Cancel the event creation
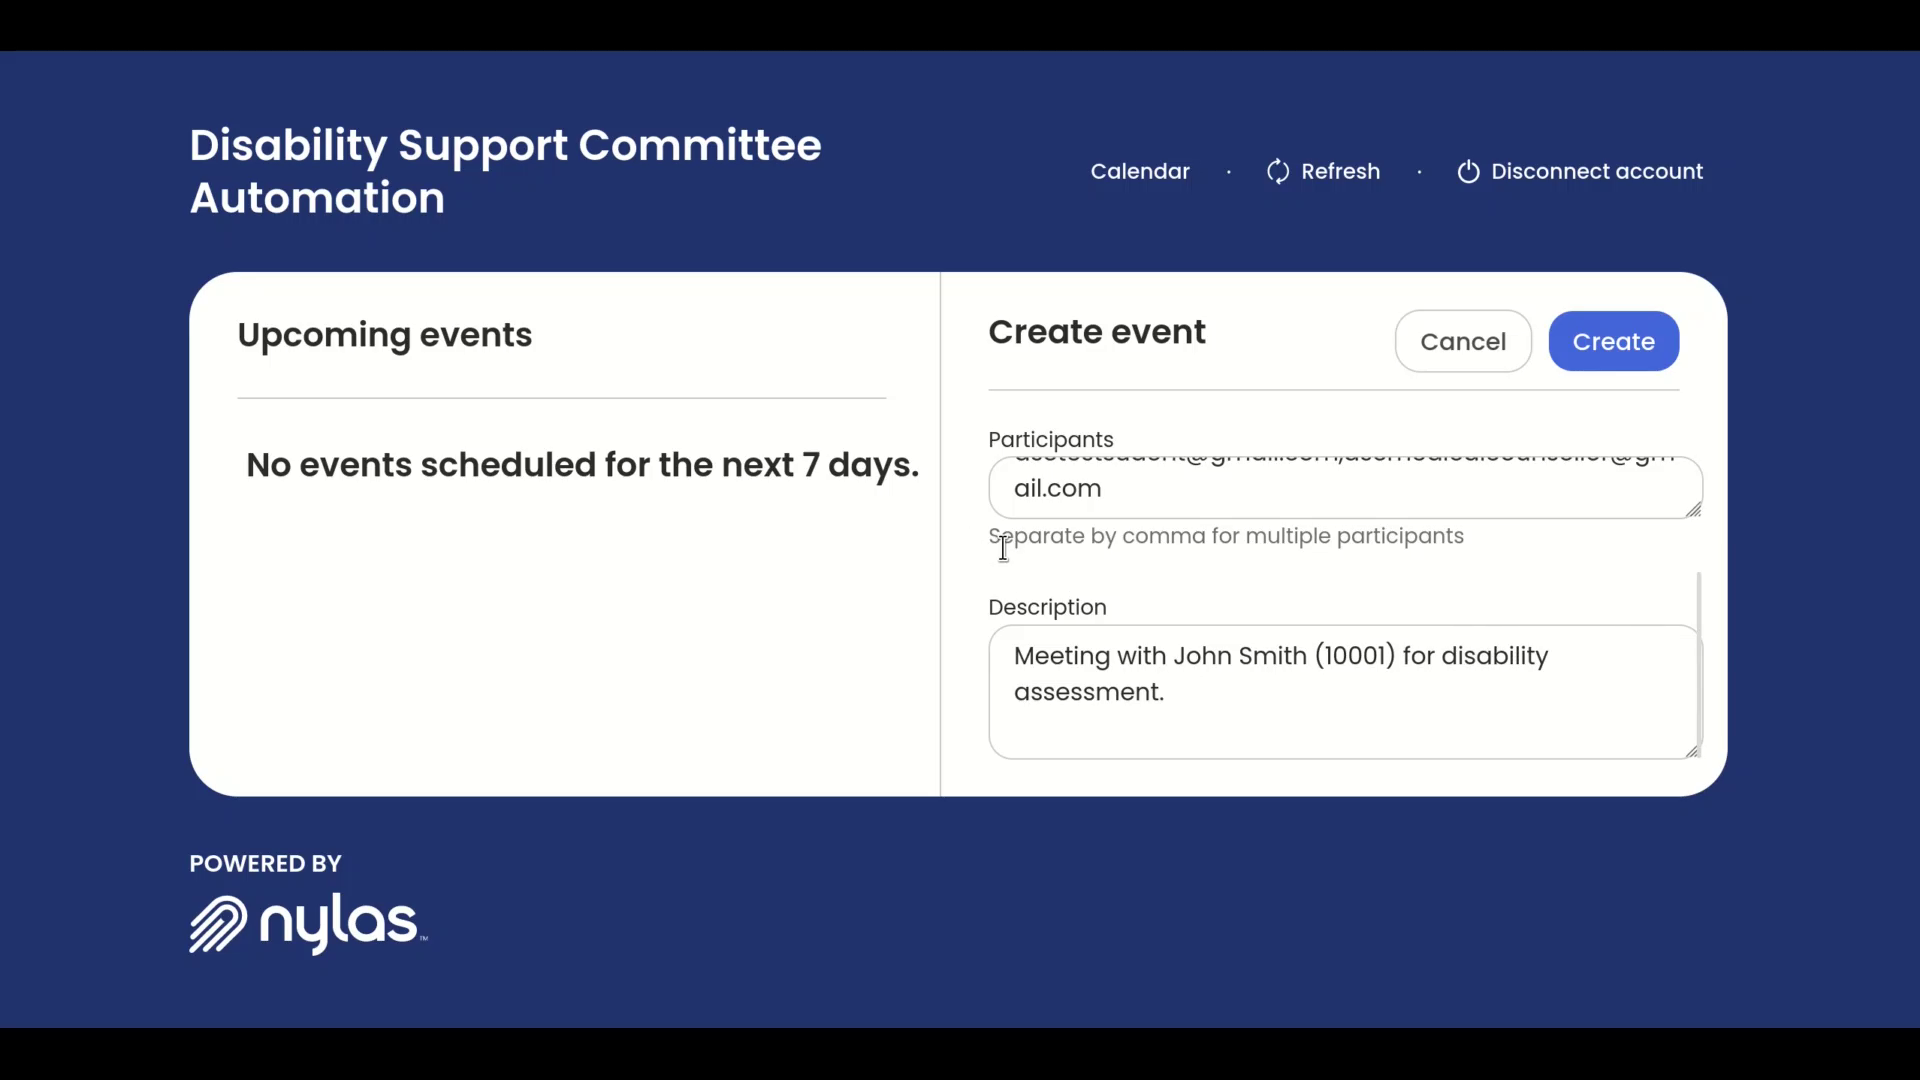The height and width of the screenshot is (1080, 1920). click(x=1462, y=342)
